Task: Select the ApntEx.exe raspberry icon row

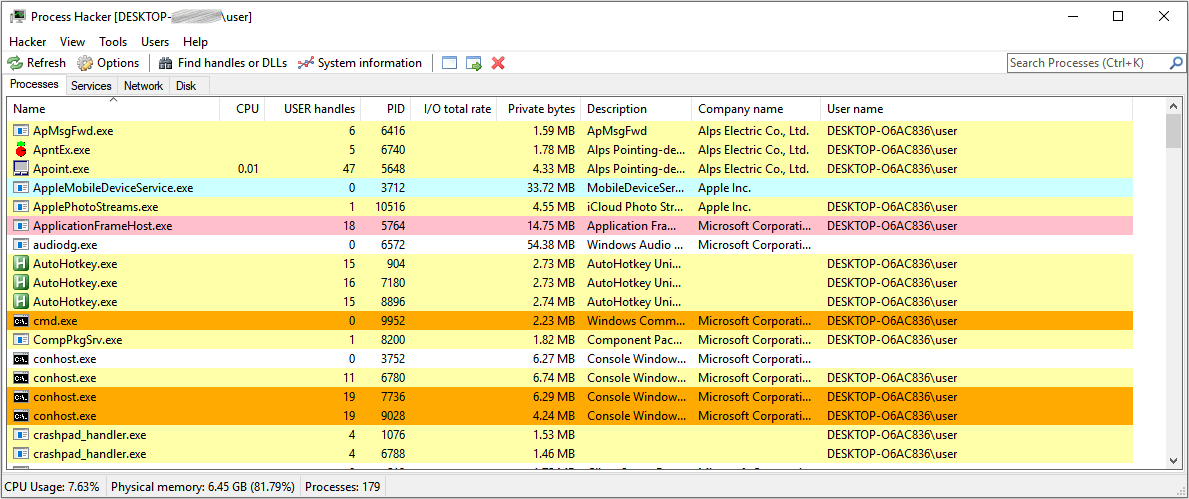Action: point(22,150)
